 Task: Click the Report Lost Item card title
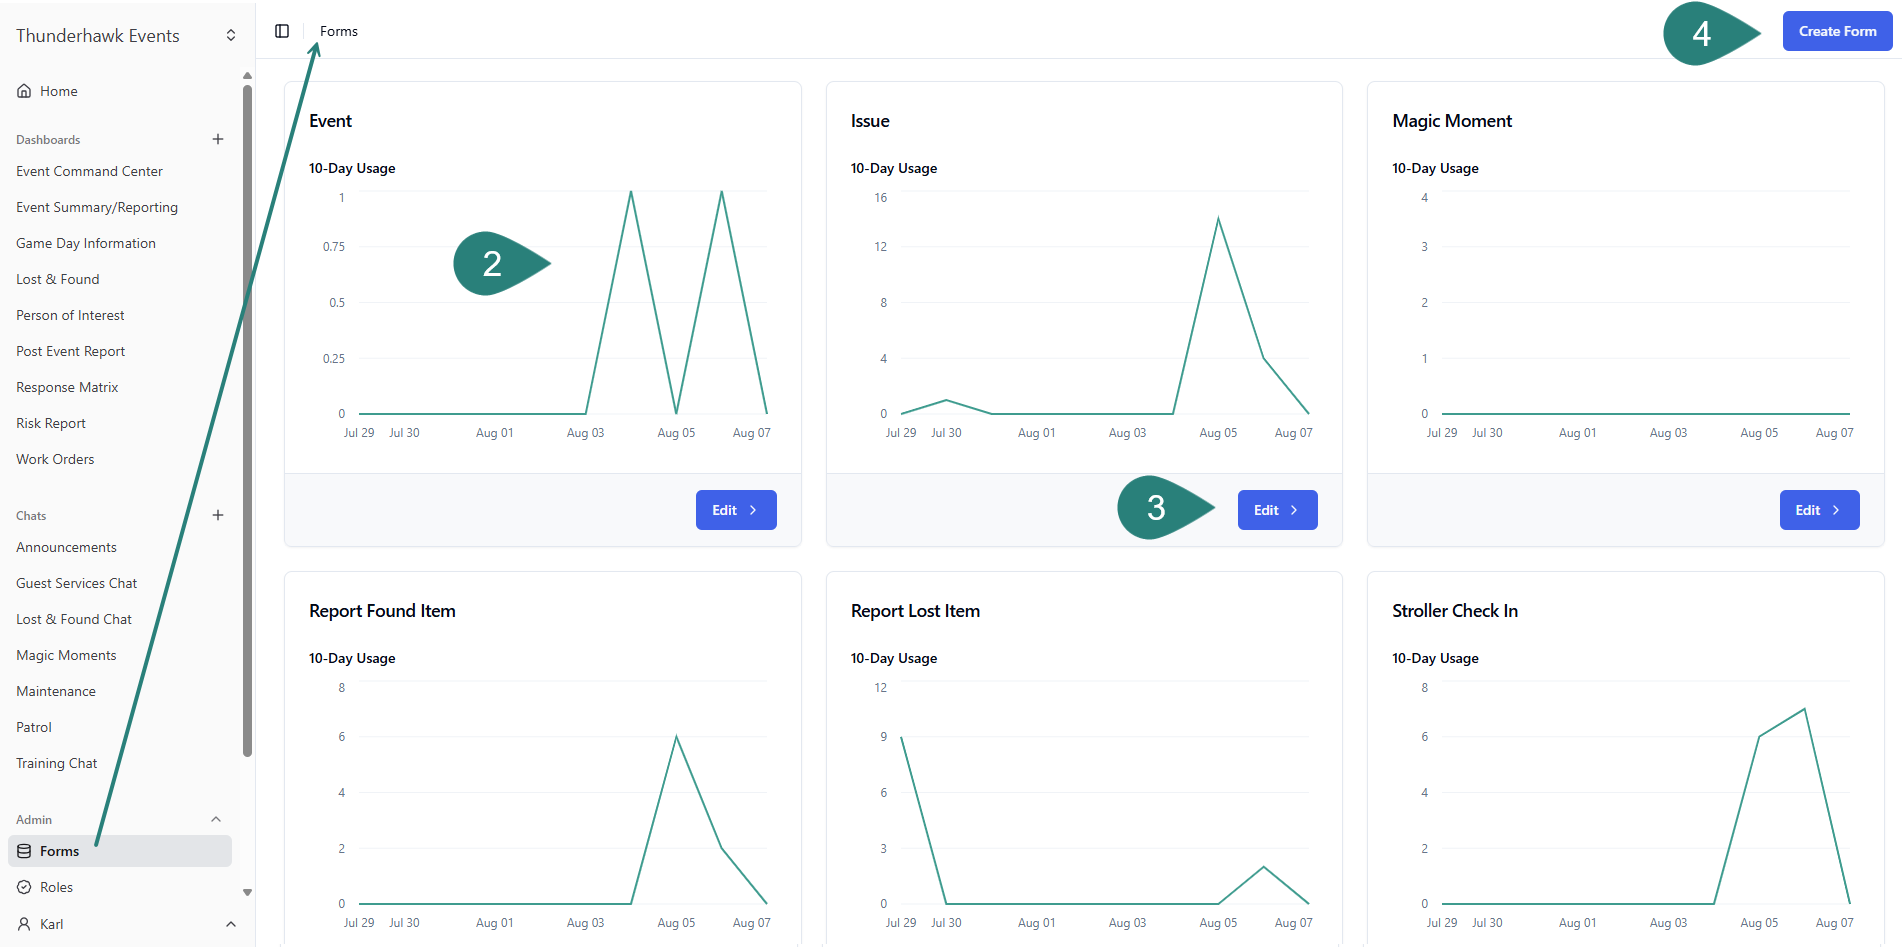point(914,611)
